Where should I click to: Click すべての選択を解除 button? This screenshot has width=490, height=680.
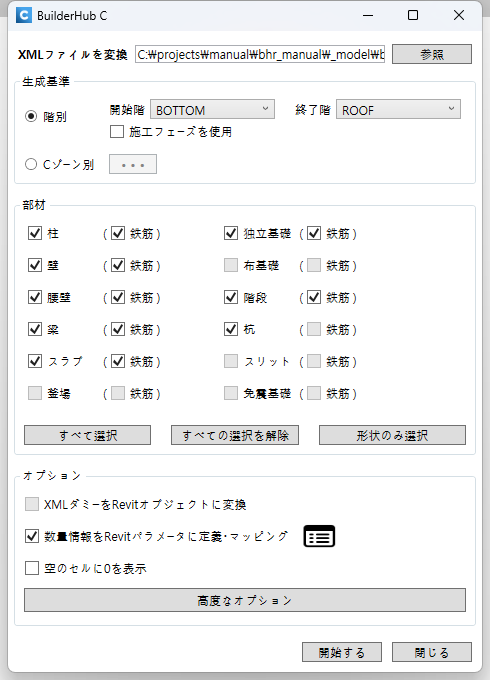[235, 435]
